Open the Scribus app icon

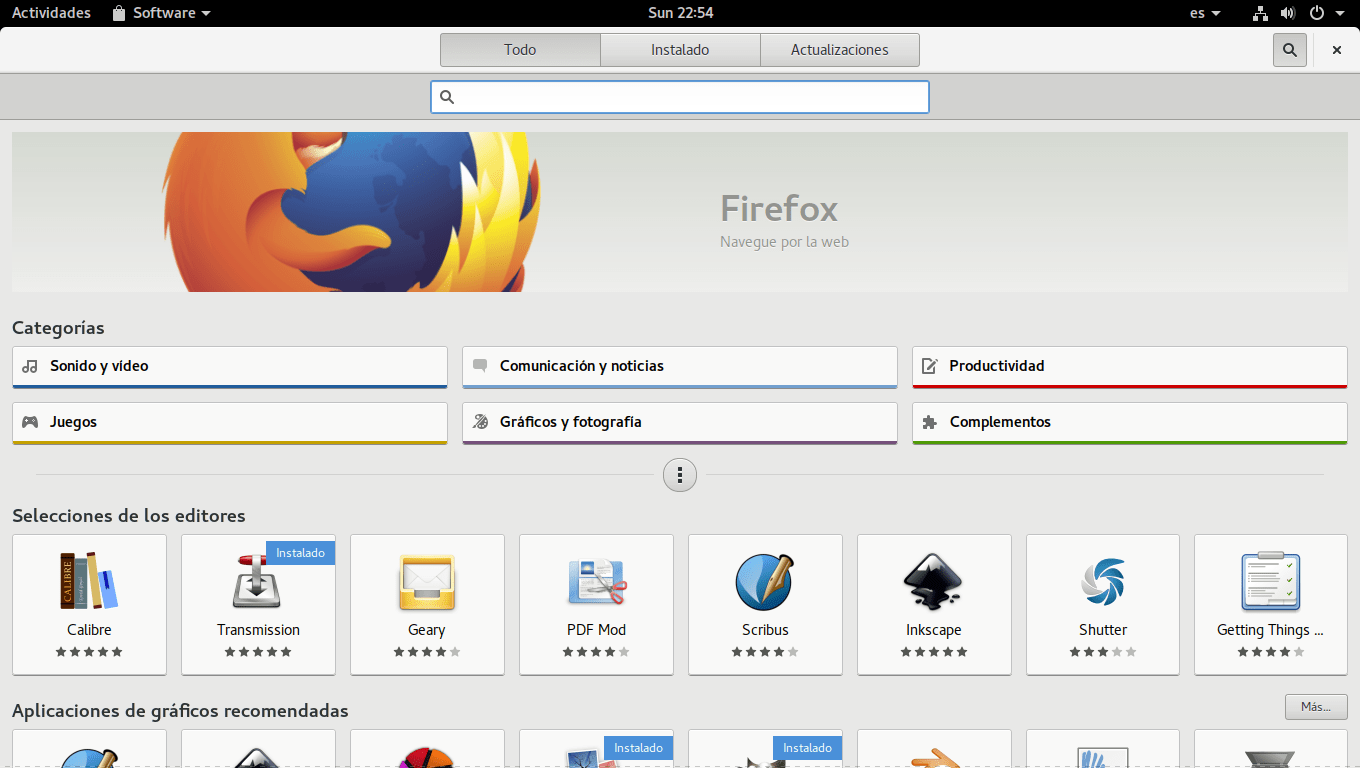click(x=765, y=581)
